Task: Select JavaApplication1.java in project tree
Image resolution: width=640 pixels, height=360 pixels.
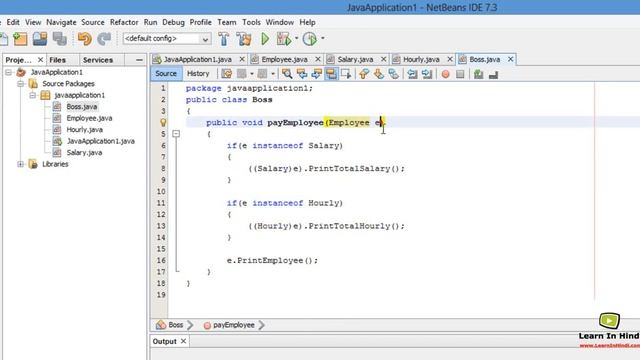Action: click(x=100, y=141)
